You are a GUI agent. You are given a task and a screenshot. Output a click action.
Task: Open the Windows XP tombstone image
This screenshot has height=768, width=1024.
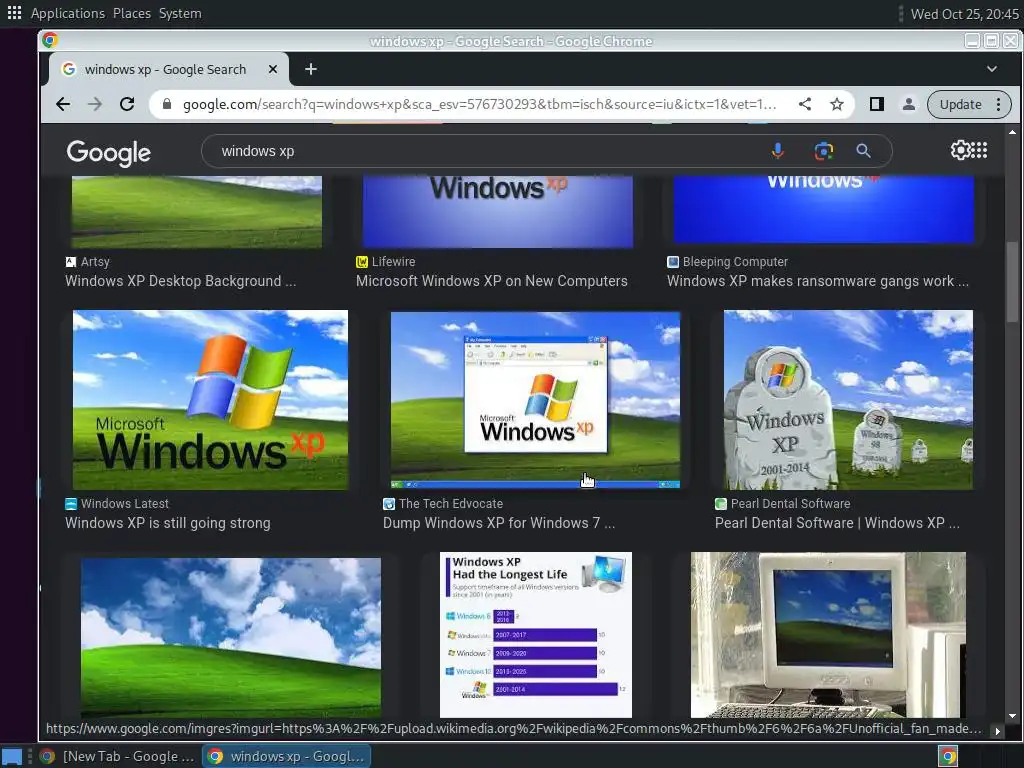click(848, 400)
